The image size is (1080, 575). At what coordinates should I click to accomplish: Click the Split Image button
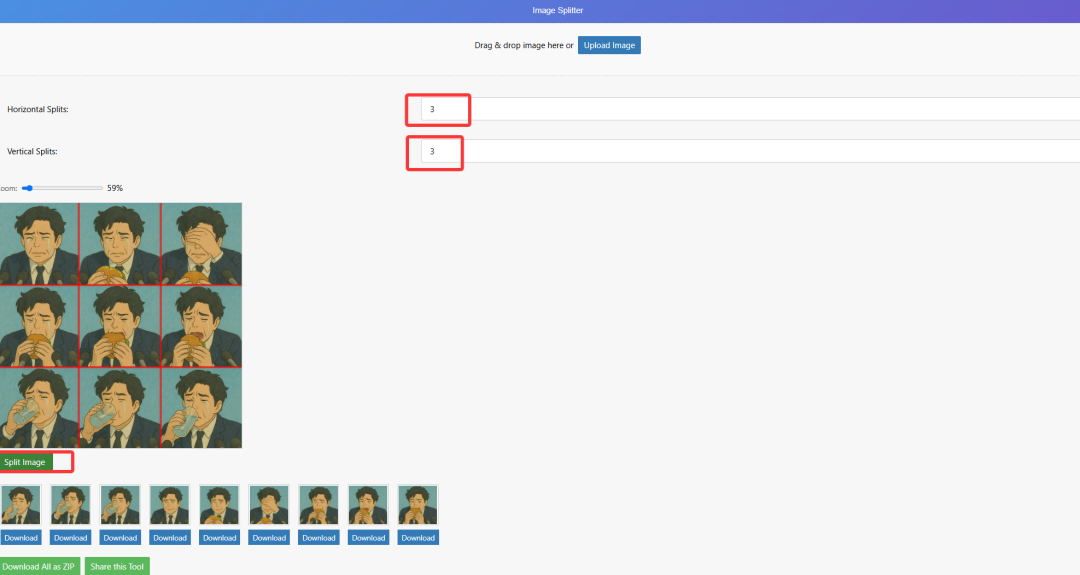[x=26, y=462]
